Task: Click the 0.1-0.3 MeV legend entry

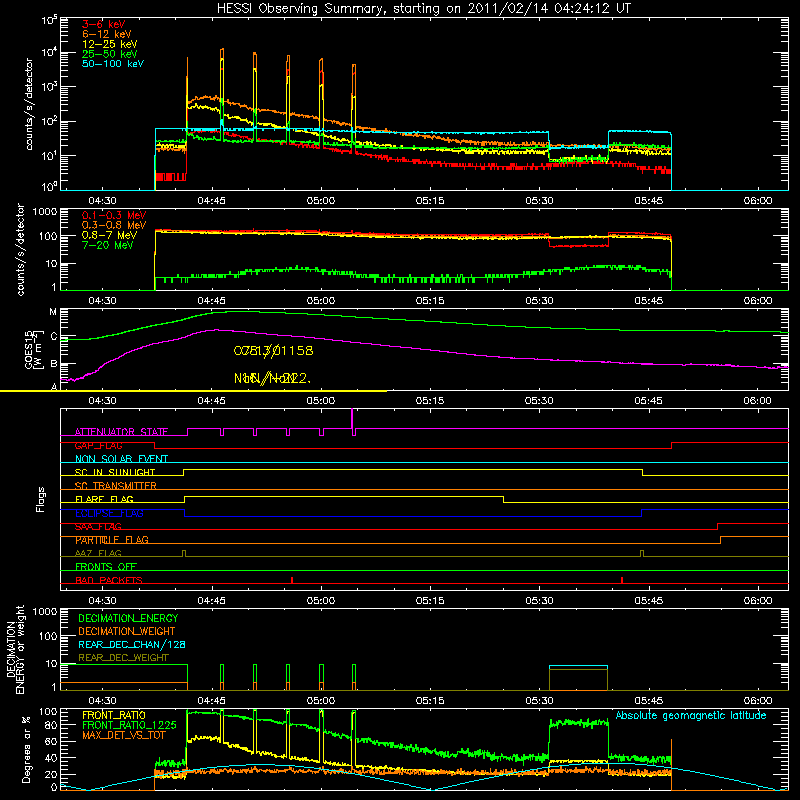Action: 114,215
